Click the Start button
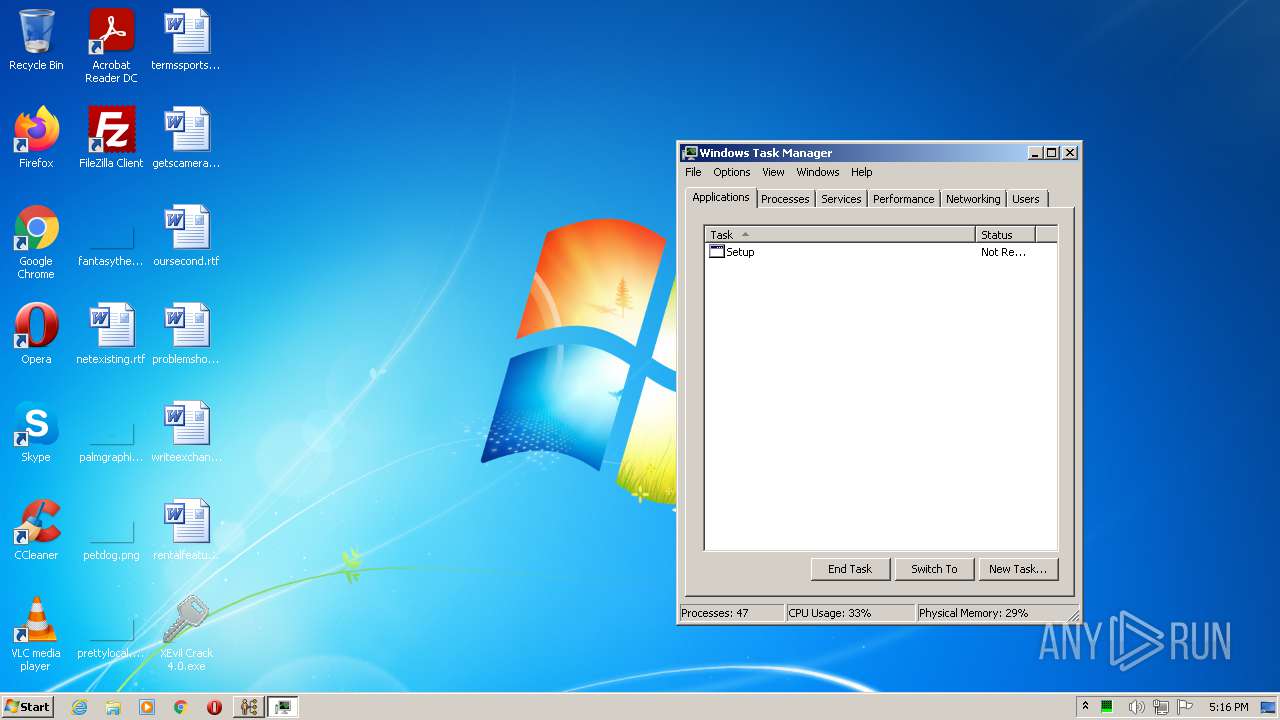1280x720 pixels. [x=28, y=707]
